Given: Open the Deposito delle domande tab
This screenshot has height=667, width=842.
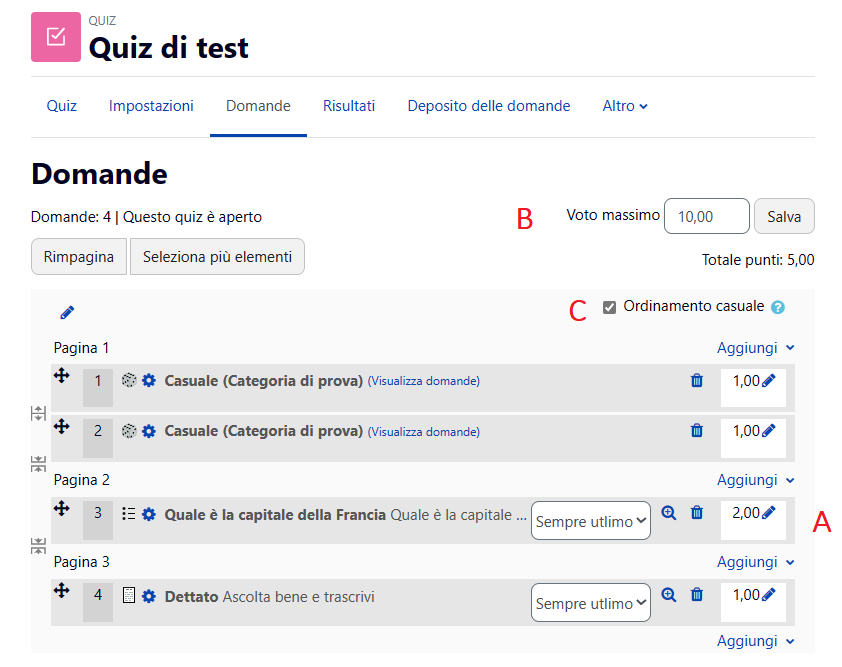Looking at the screenshot, I should (x=488, y=105).
